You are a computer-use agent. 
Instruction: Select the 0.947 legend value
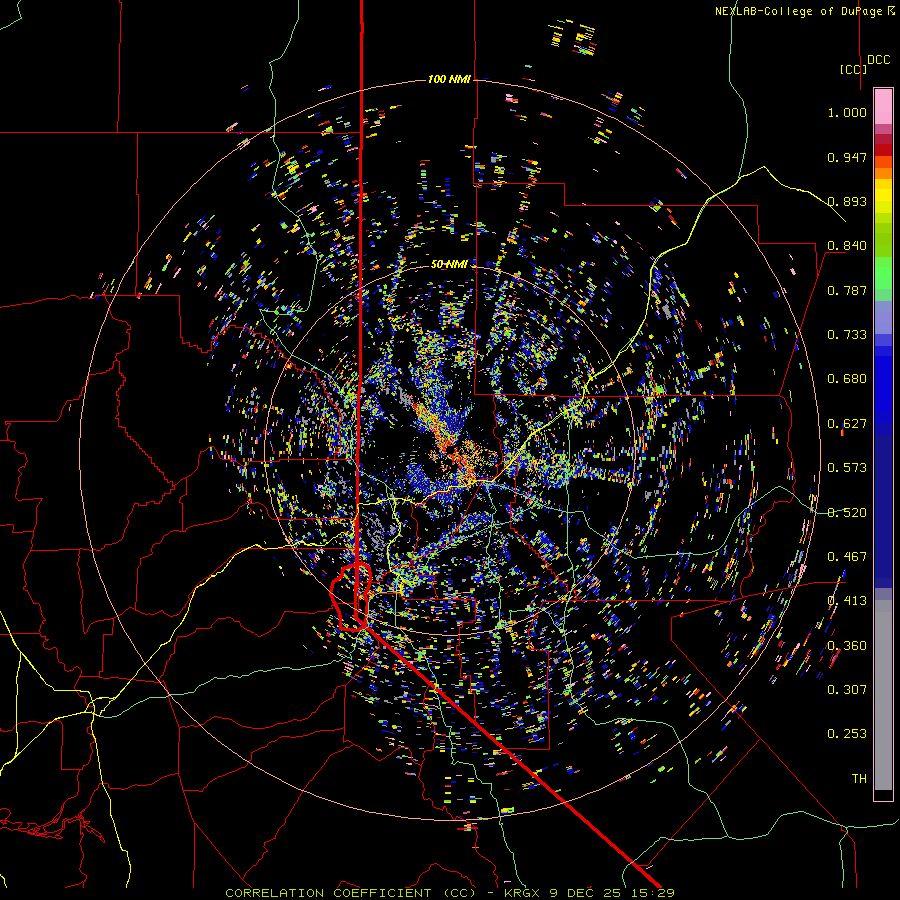[x=847, y=157]
